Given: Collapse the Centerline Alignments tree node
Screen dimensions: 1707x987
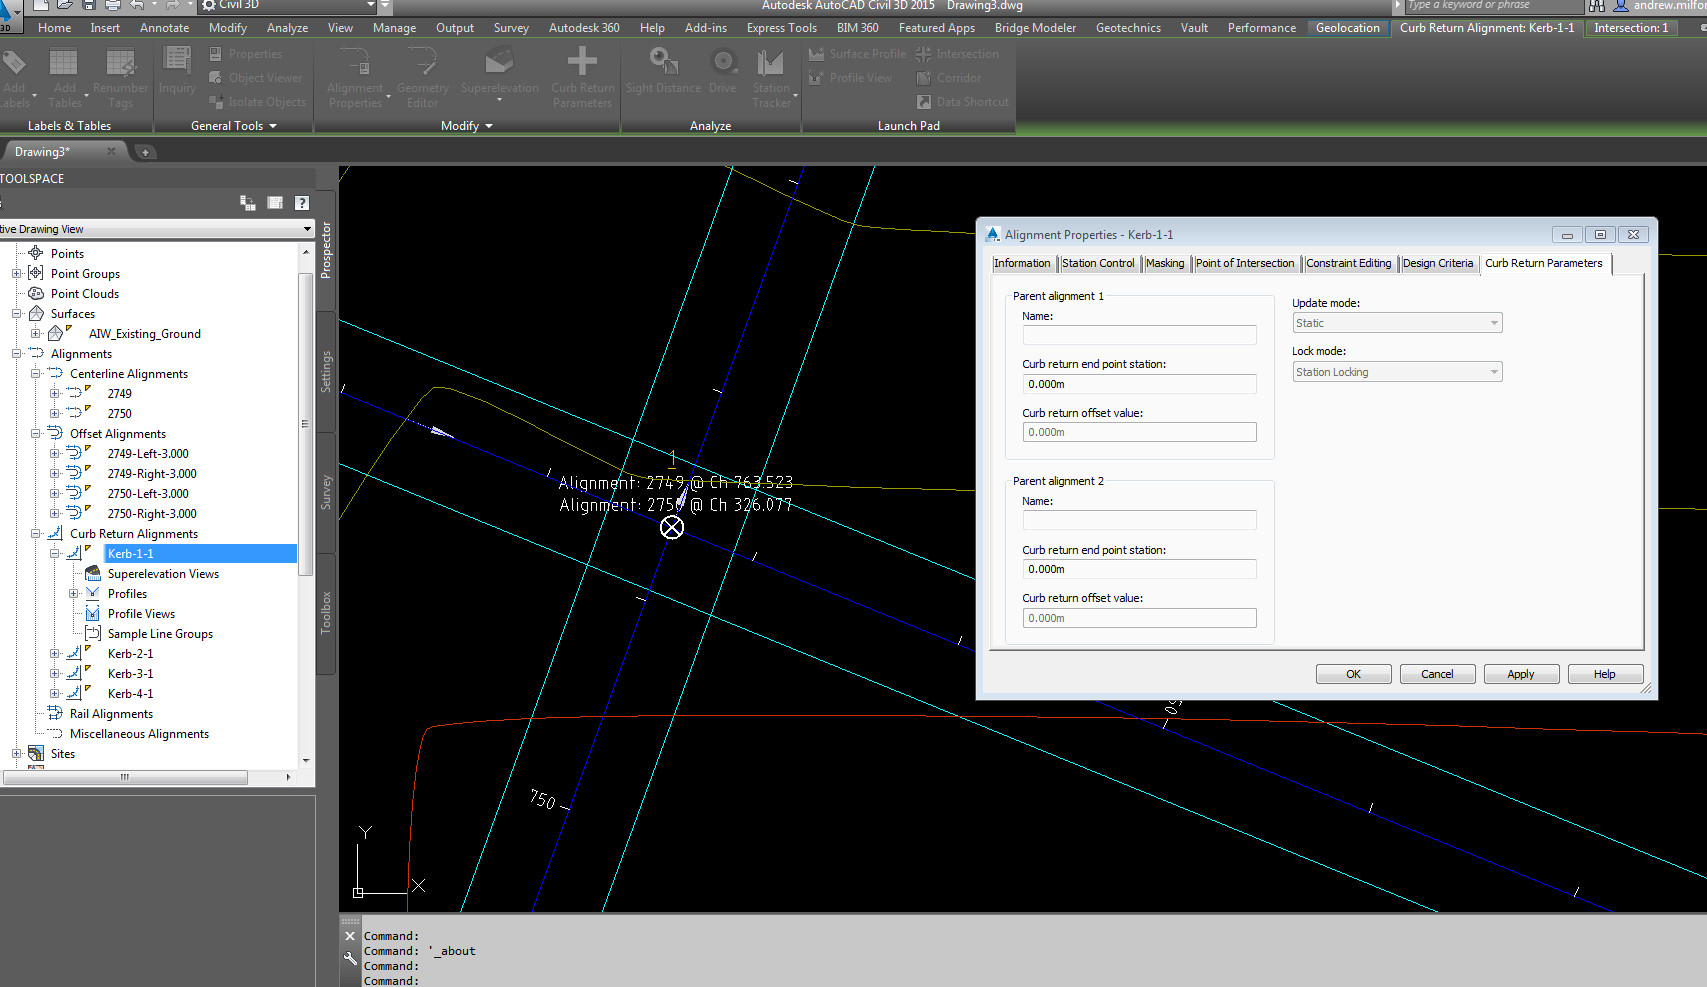Looking at the screenshot, I should pyautogui.click(x=36, y=374).
